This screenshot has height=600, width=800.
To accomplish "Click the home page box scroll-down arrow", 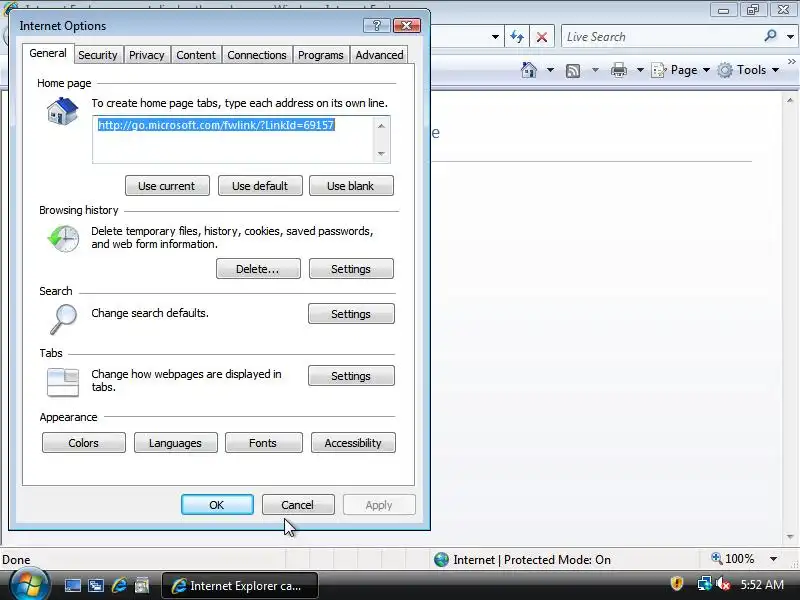I will point(381,154).
